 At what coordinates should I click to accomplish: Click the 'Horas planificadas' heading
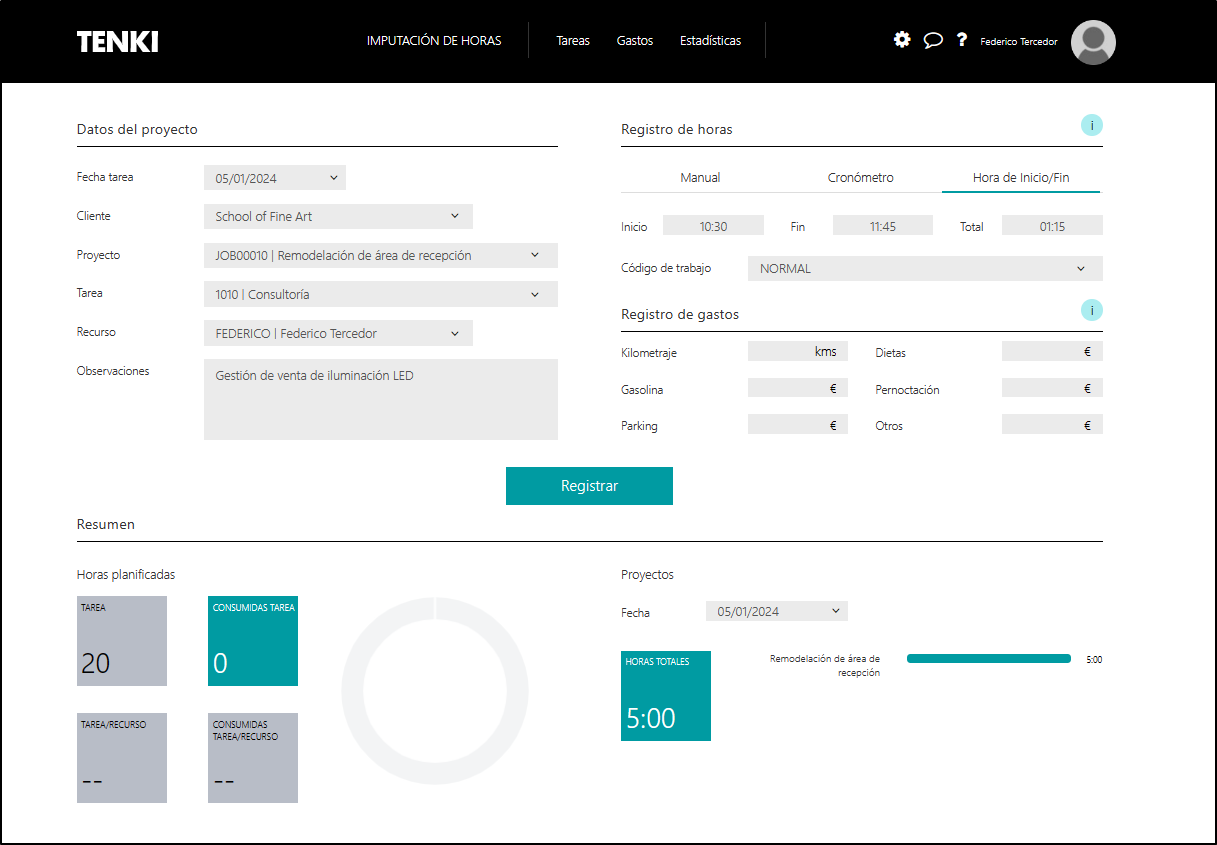point(126,574)
